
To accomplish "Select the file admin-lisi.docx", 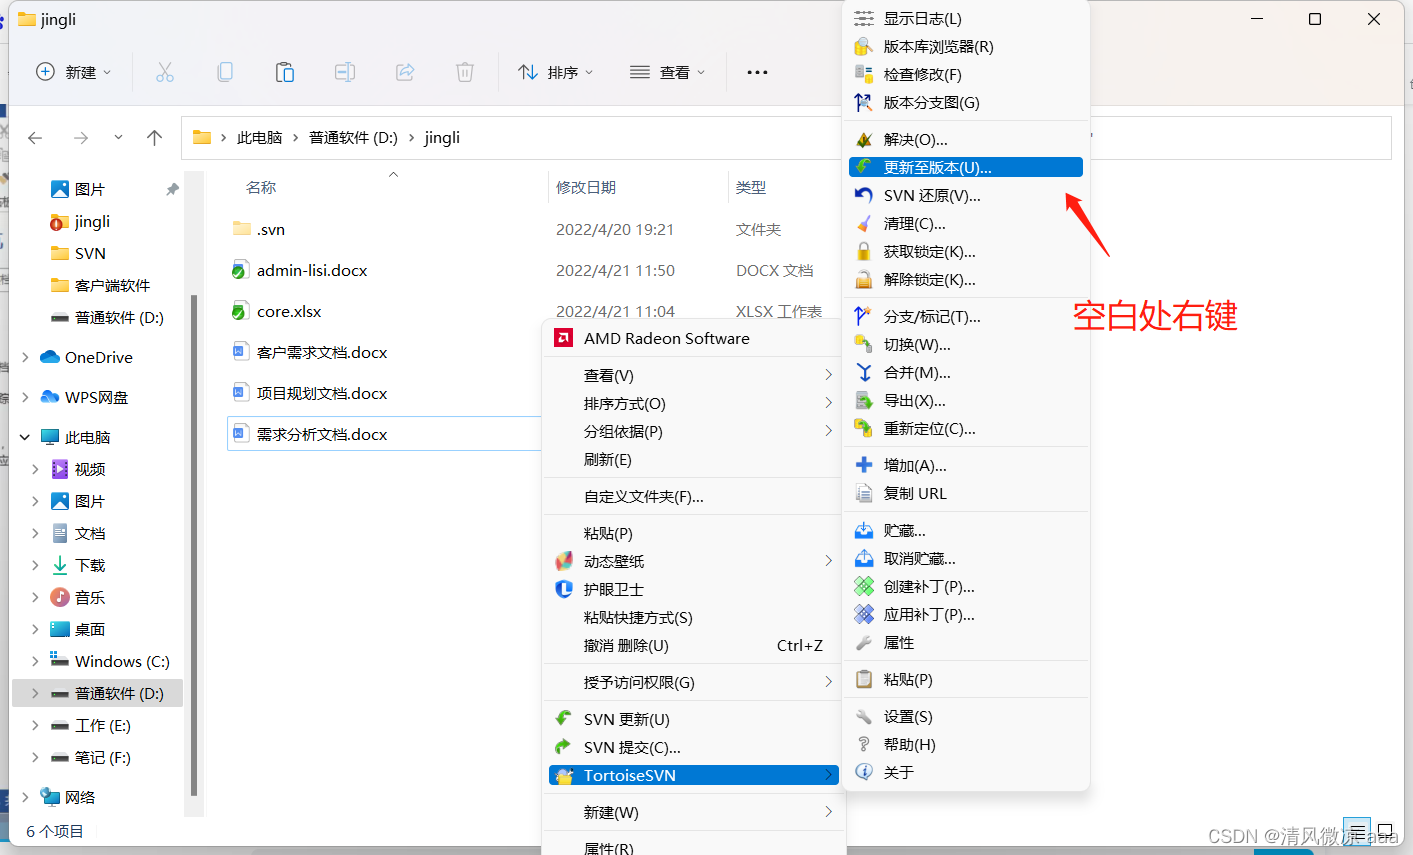I will click(312, 271).
